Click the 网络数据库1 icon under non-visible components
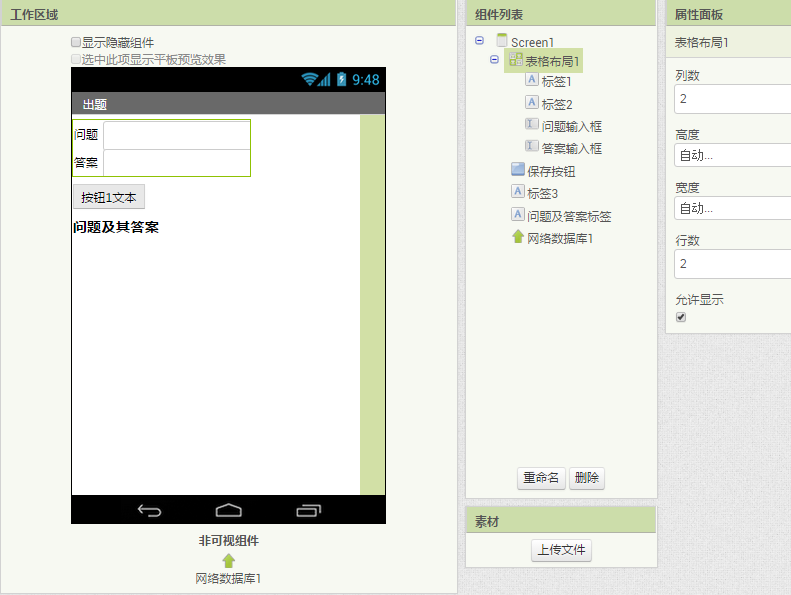Screen dimensions: 791x595 pos(228,560)
